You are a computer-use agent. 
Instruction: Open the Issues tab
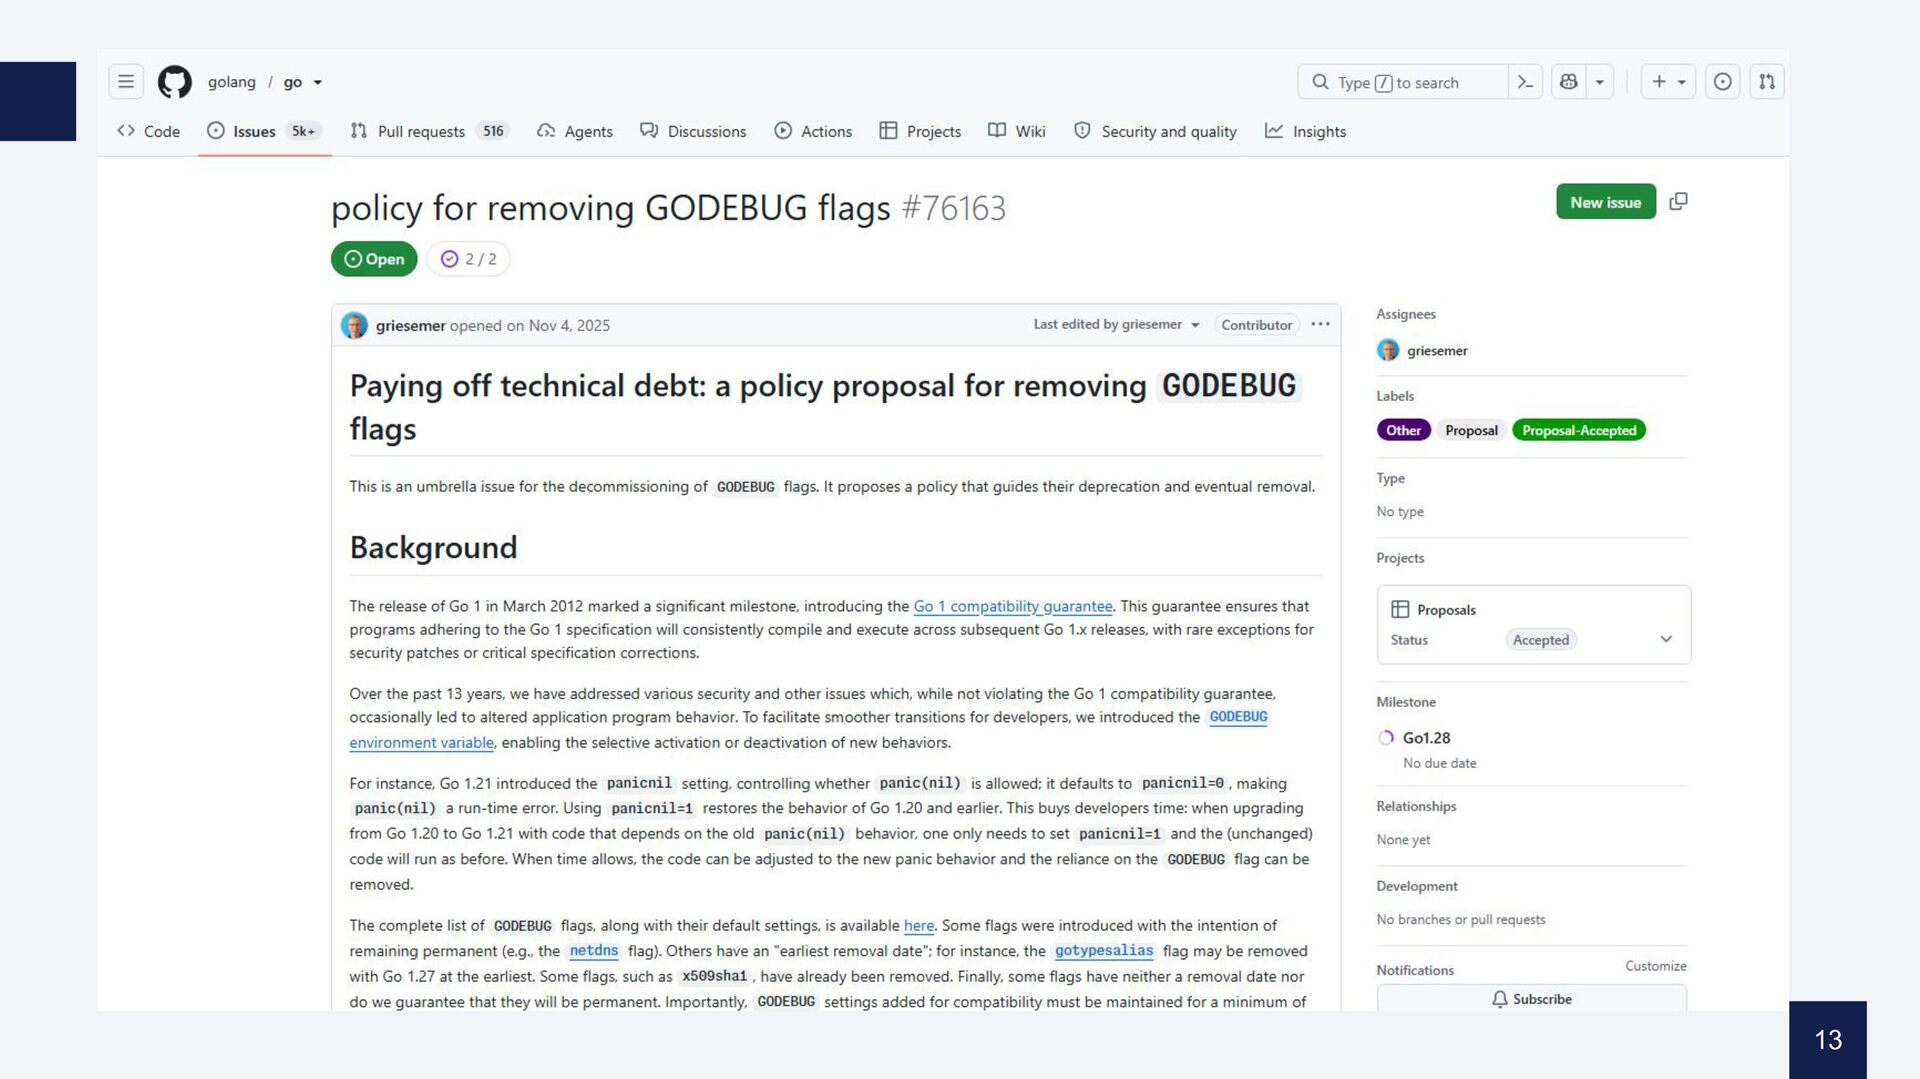[x=264, y=131]
